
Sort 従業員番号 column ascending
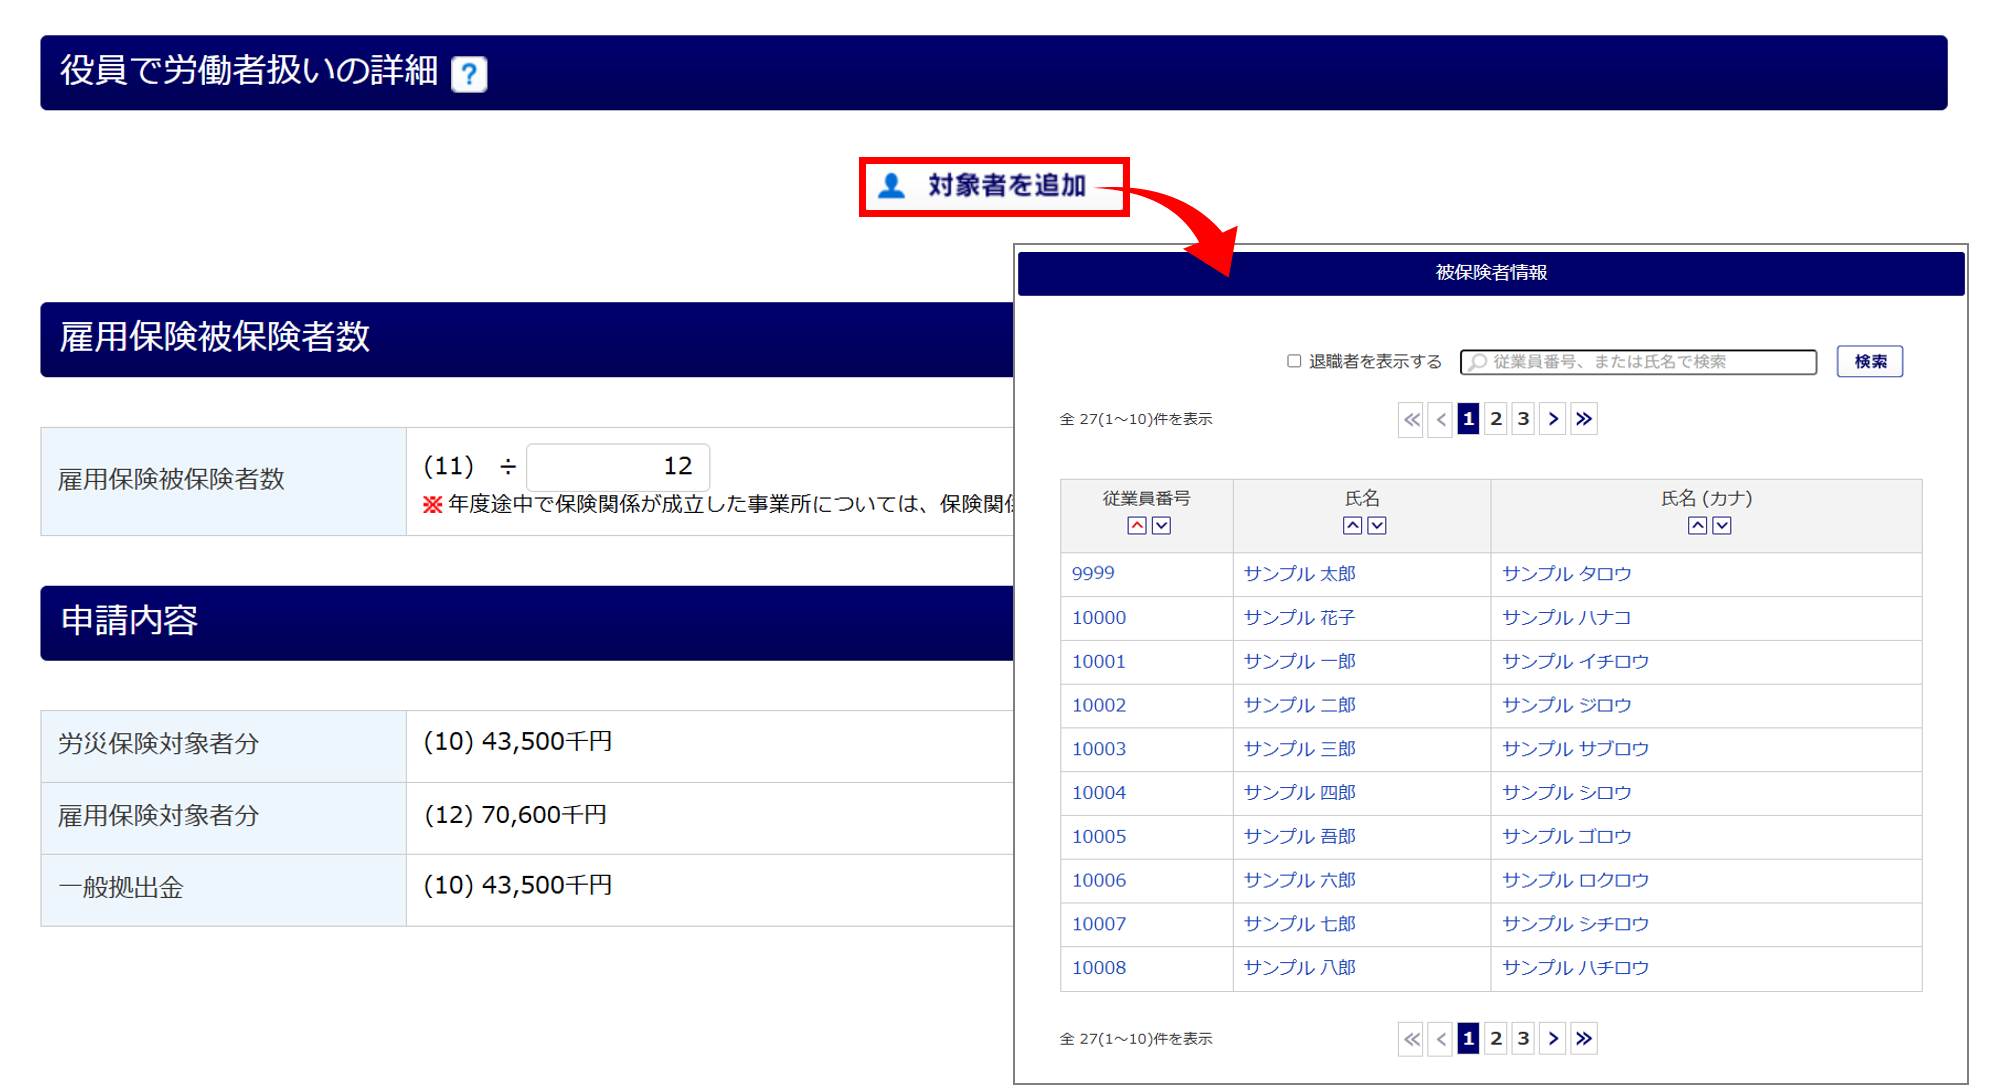[x=1136, y=525]
